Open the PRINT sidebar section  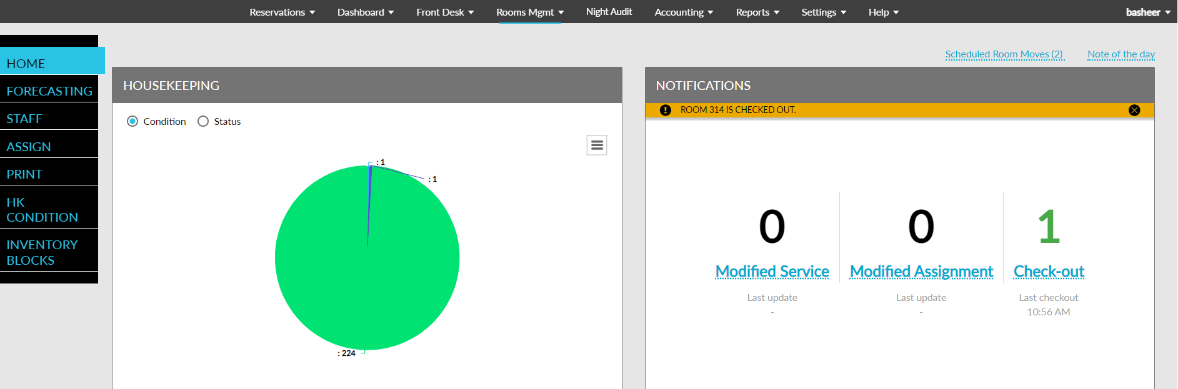coord(49,174)
